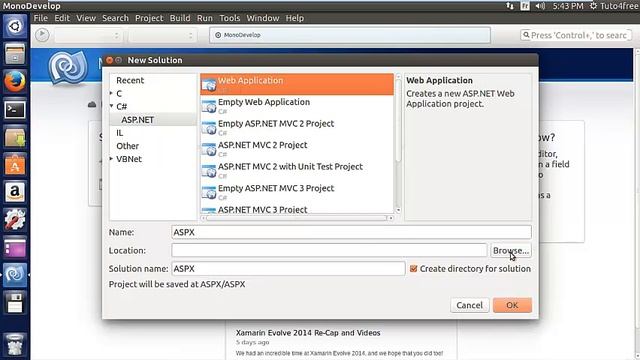This screenshot has width=640, height=360.
Task: Click the template list horizontal scrollbar
Action: click(x=296, y=218)
